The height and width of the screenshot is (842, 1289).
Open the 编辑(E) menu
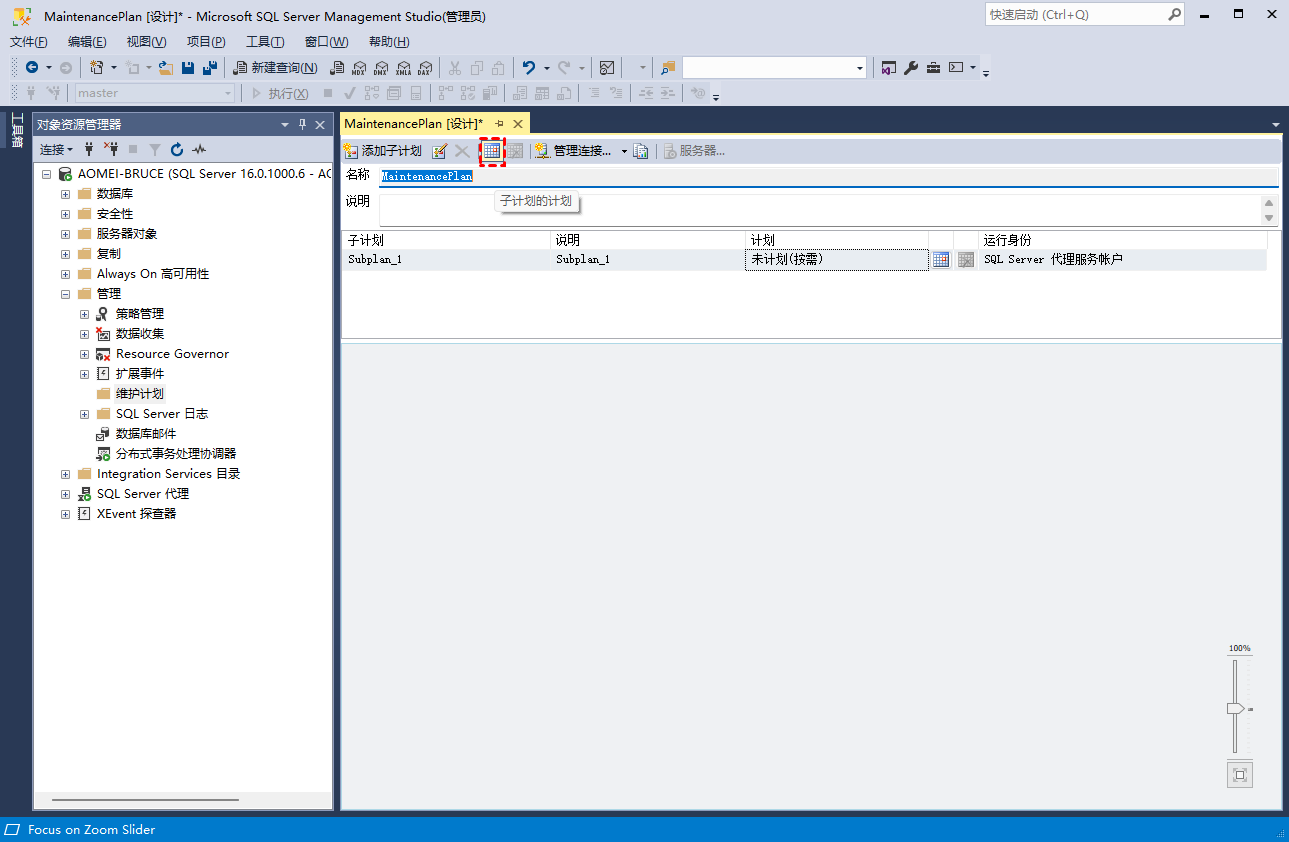(87, 42)
